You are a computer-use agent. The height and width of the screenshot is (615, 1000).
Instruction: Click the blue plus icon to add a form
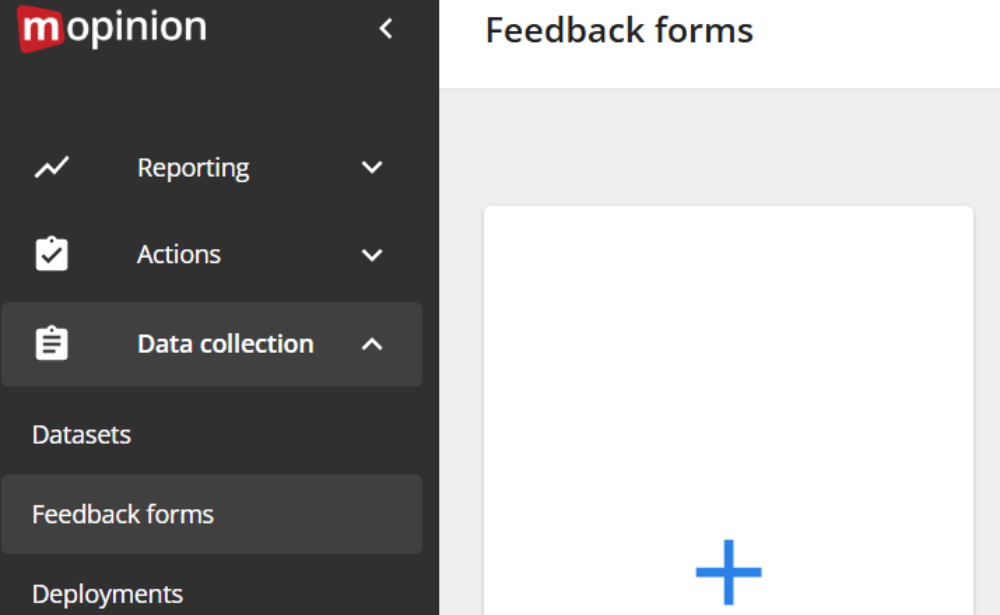pyautogui.click(x=729, y=570)
